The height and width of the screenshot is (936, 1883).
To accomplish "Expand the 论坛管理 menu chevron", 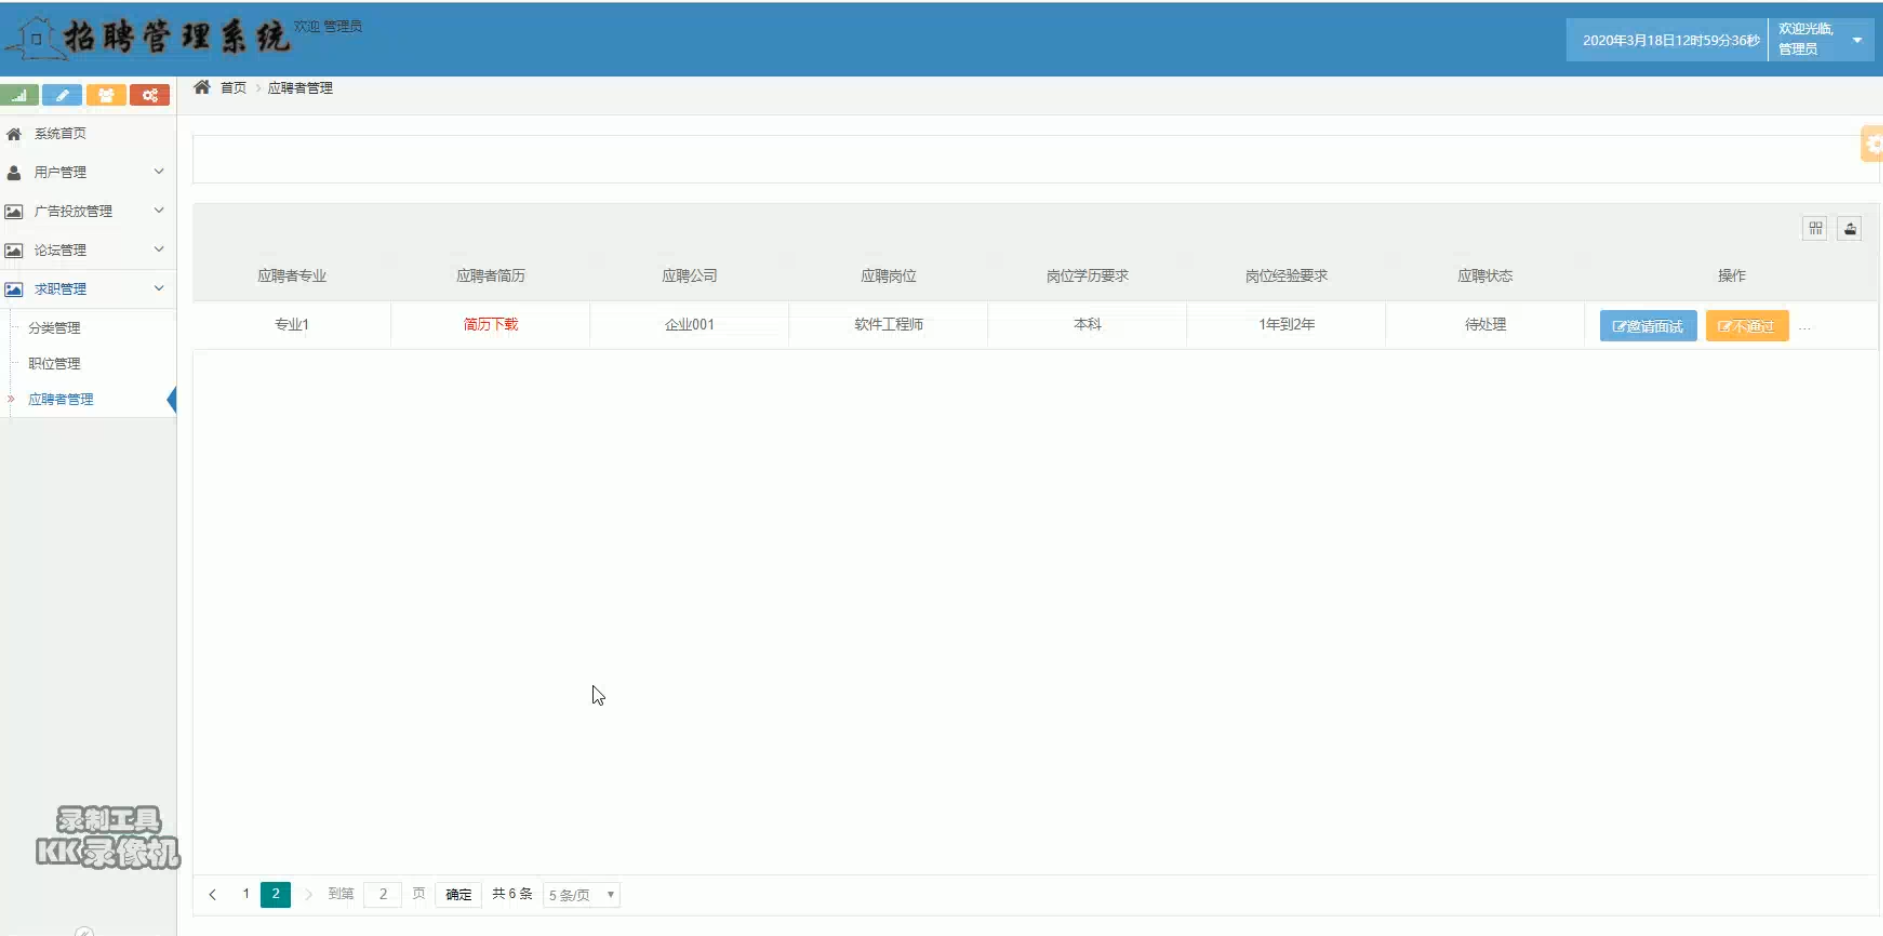I will click(x=159, y=249).
